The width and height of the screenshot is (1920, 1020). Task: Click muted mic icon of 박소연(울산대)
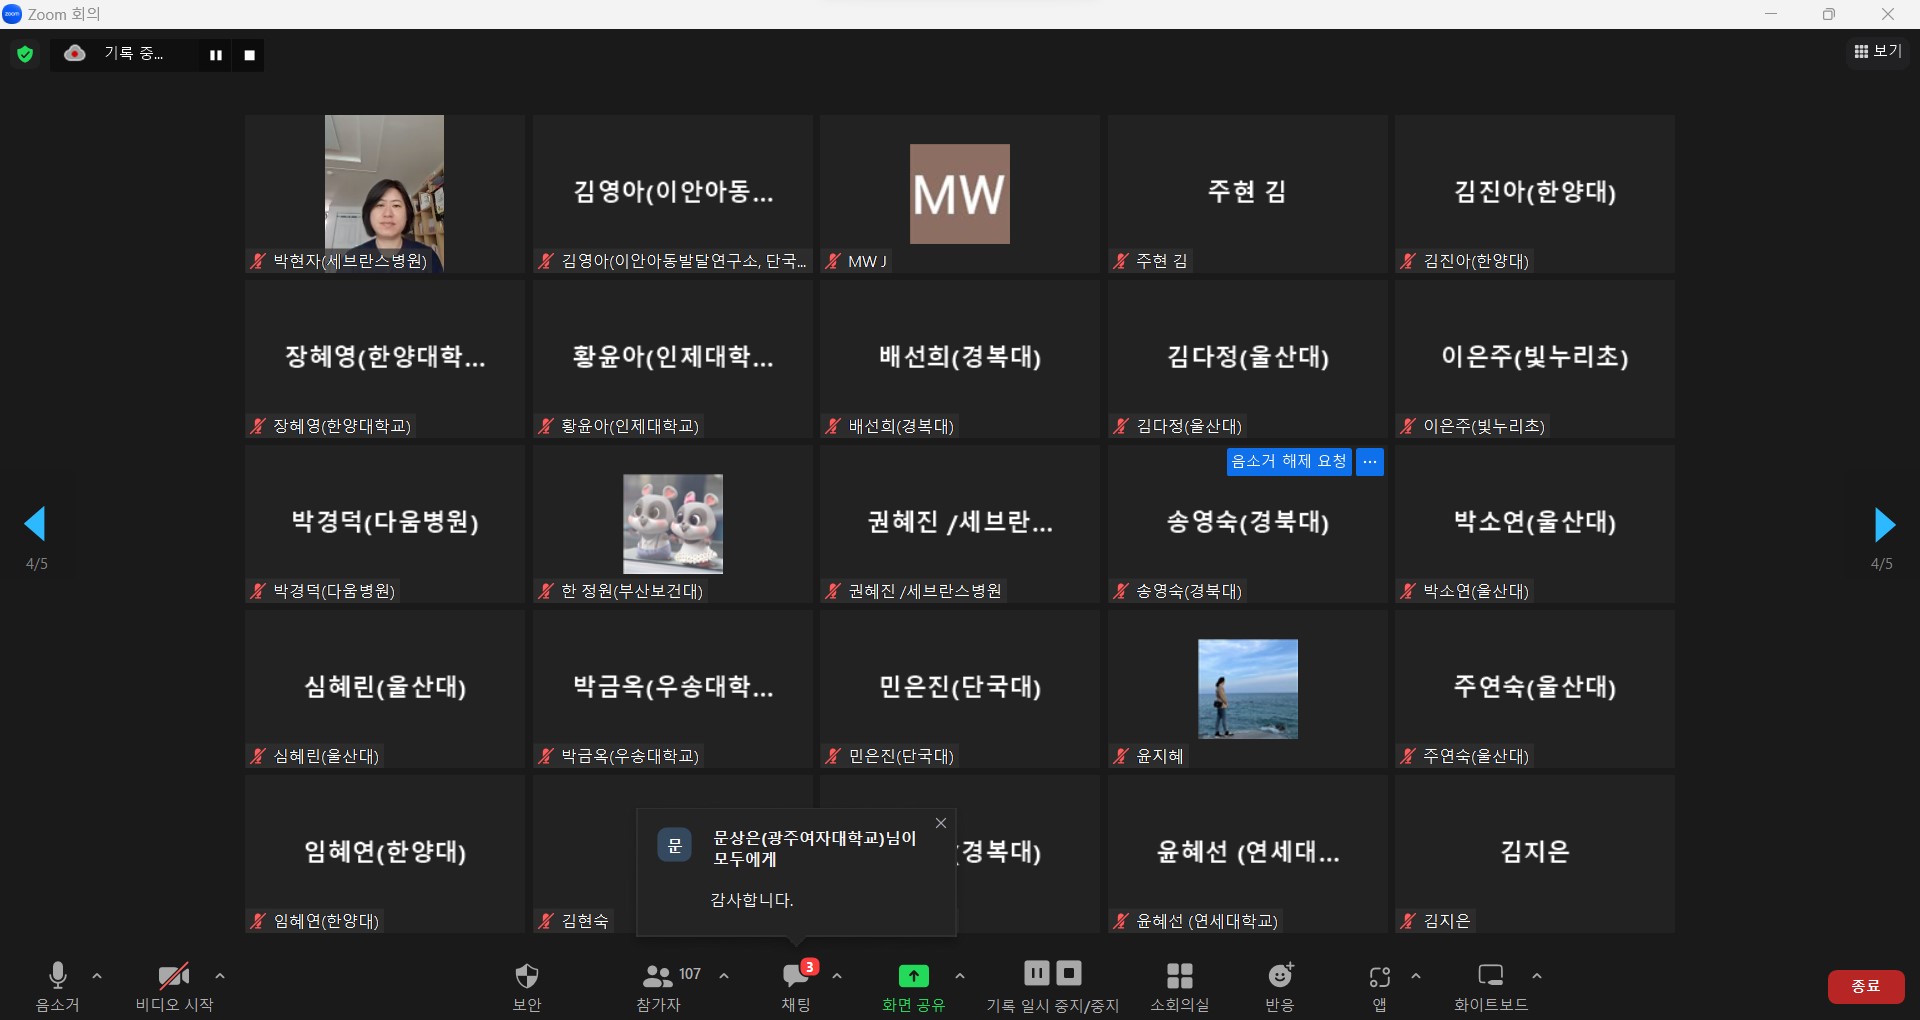1408,591
